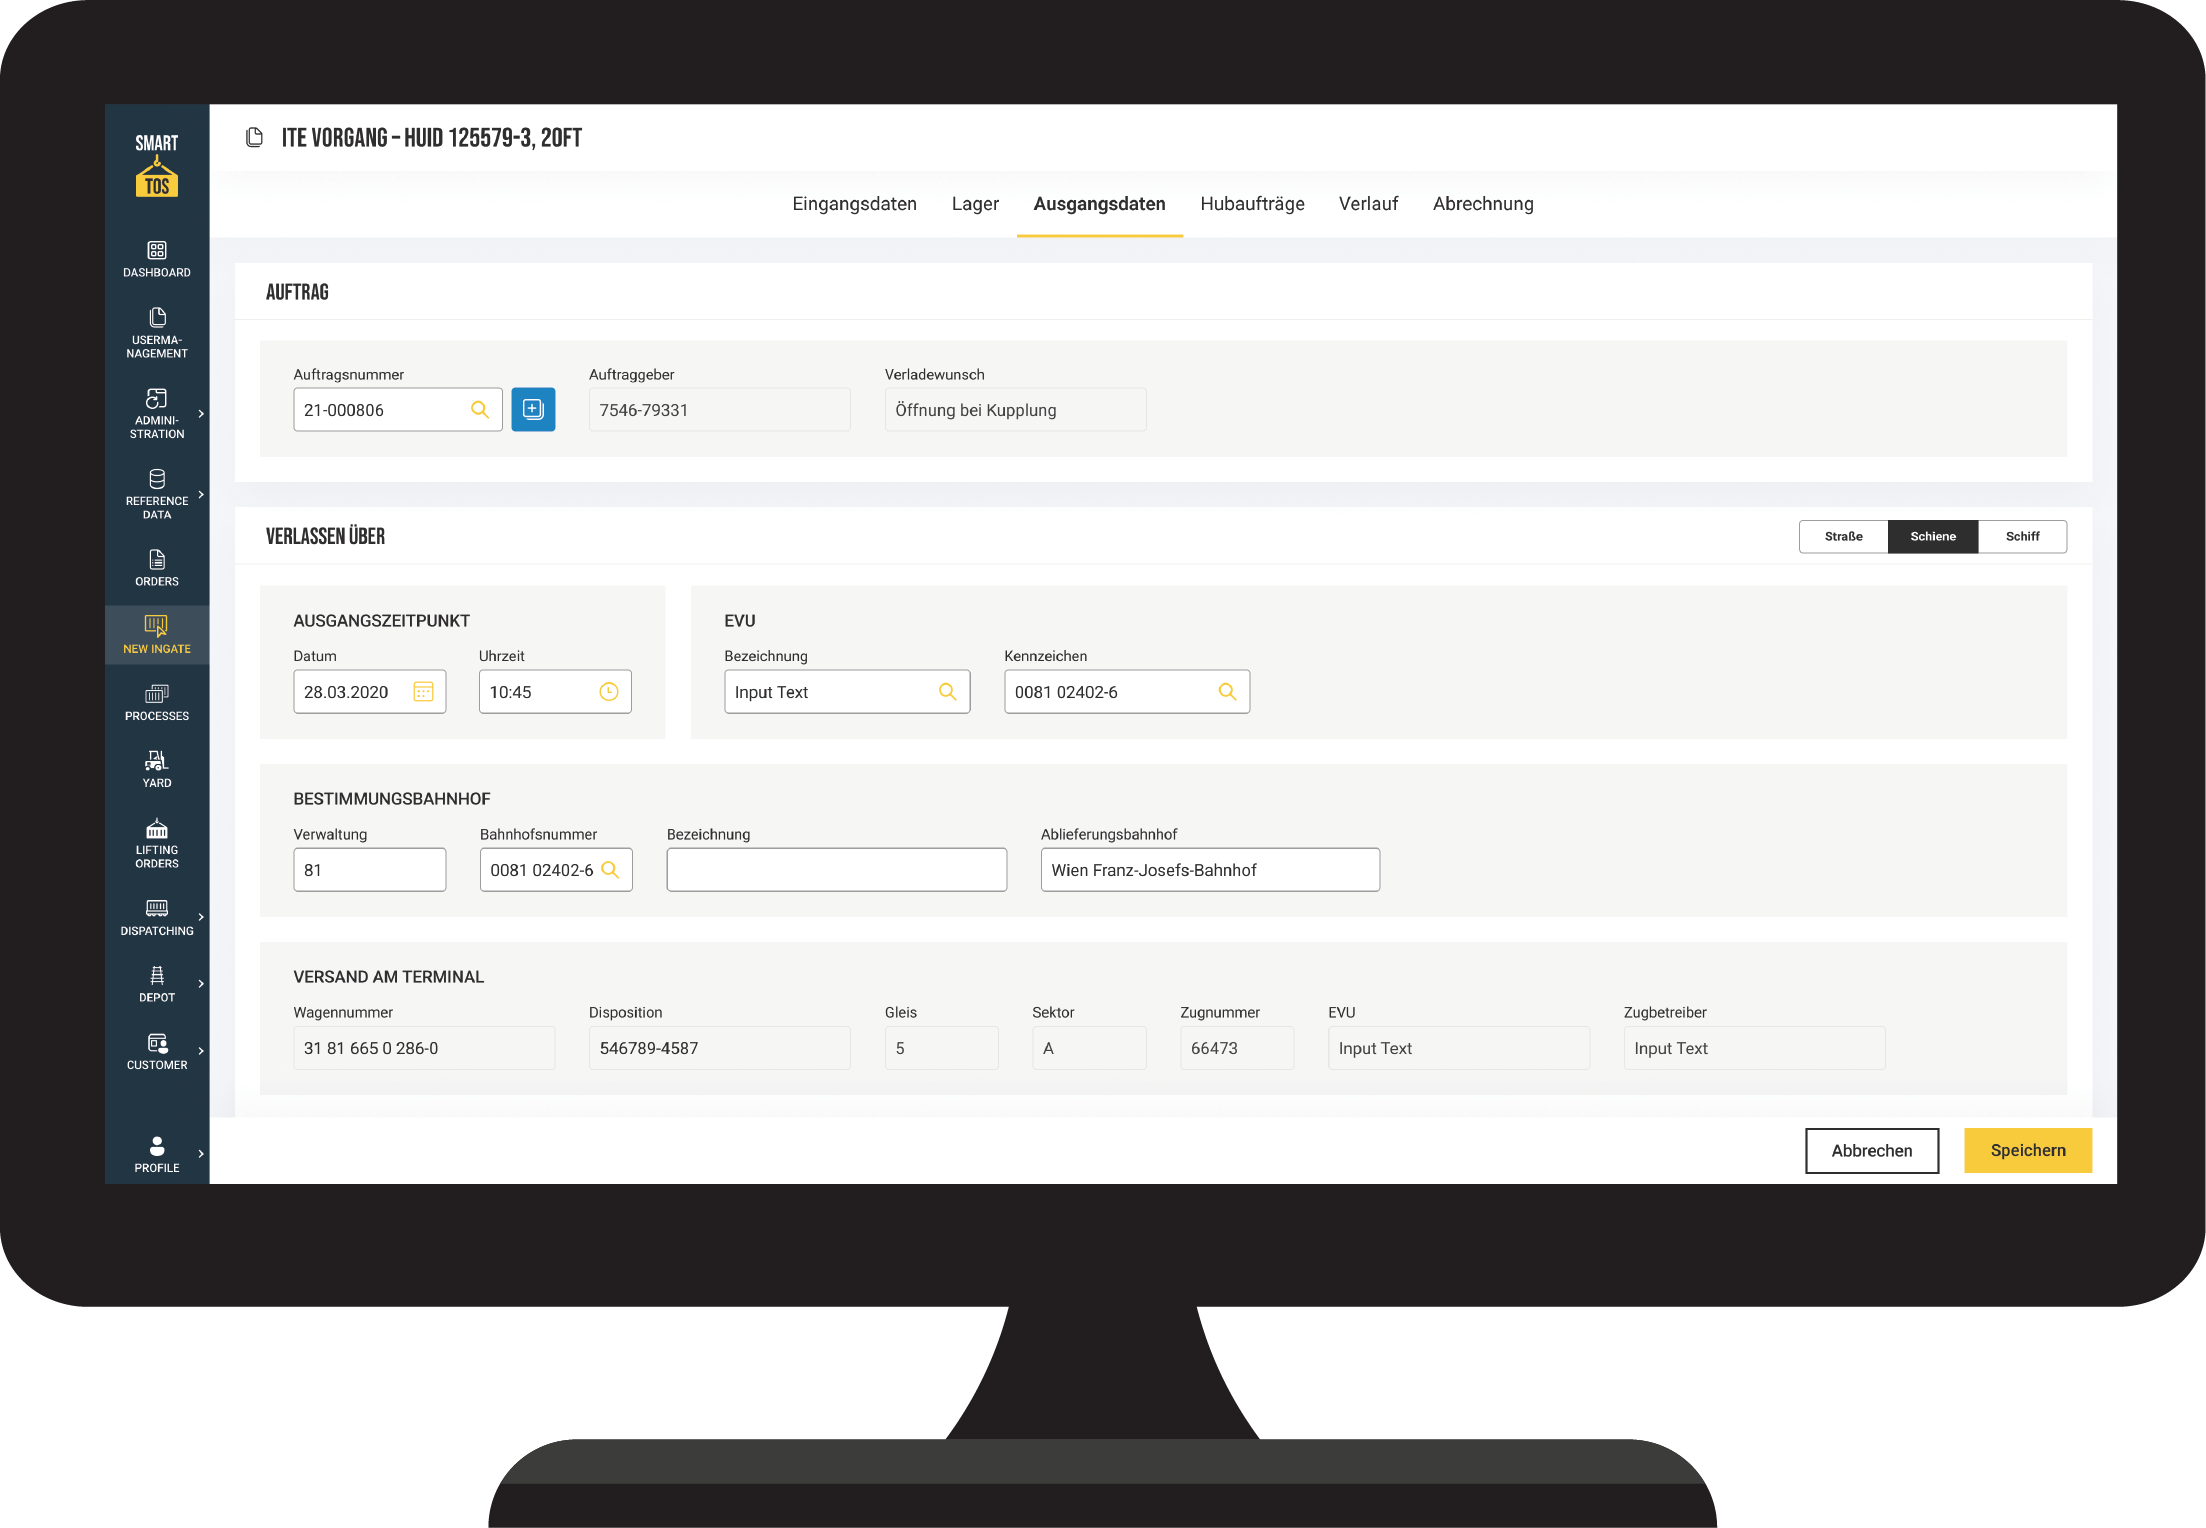The width and height of the screenshot is (2206, 1528).
Task: Click the Ablieferungsbahnhof field
Action: pyautogui.click(x=1210, y=870)
